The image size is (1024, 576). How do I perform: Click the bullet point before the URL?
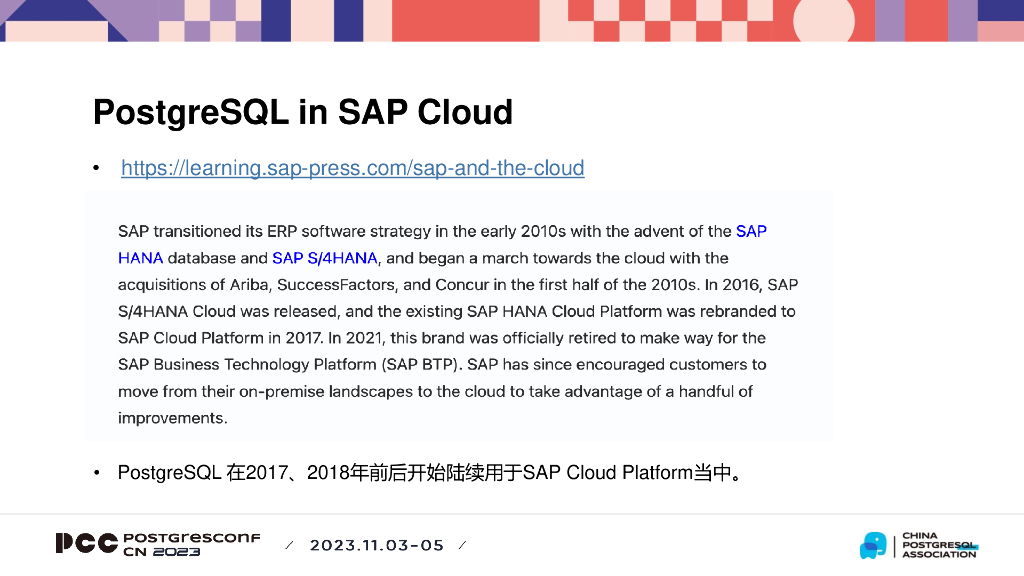96,168
